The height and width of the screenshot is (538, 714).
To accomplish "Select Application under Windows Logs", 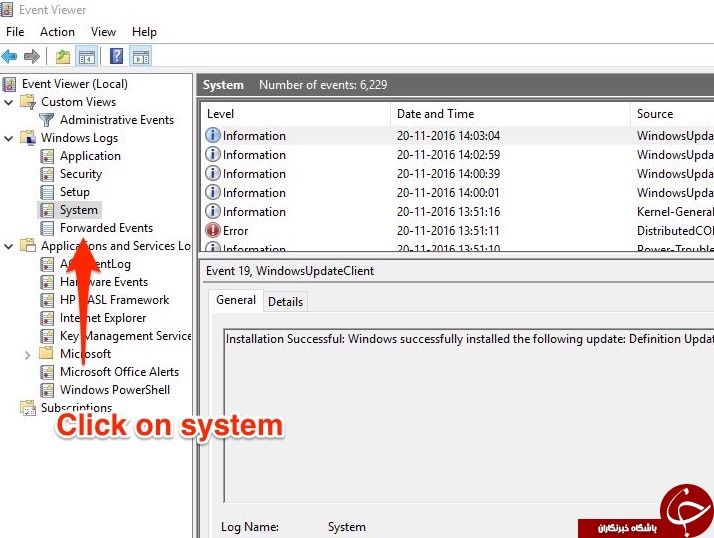I will click(x=90, y=156).
